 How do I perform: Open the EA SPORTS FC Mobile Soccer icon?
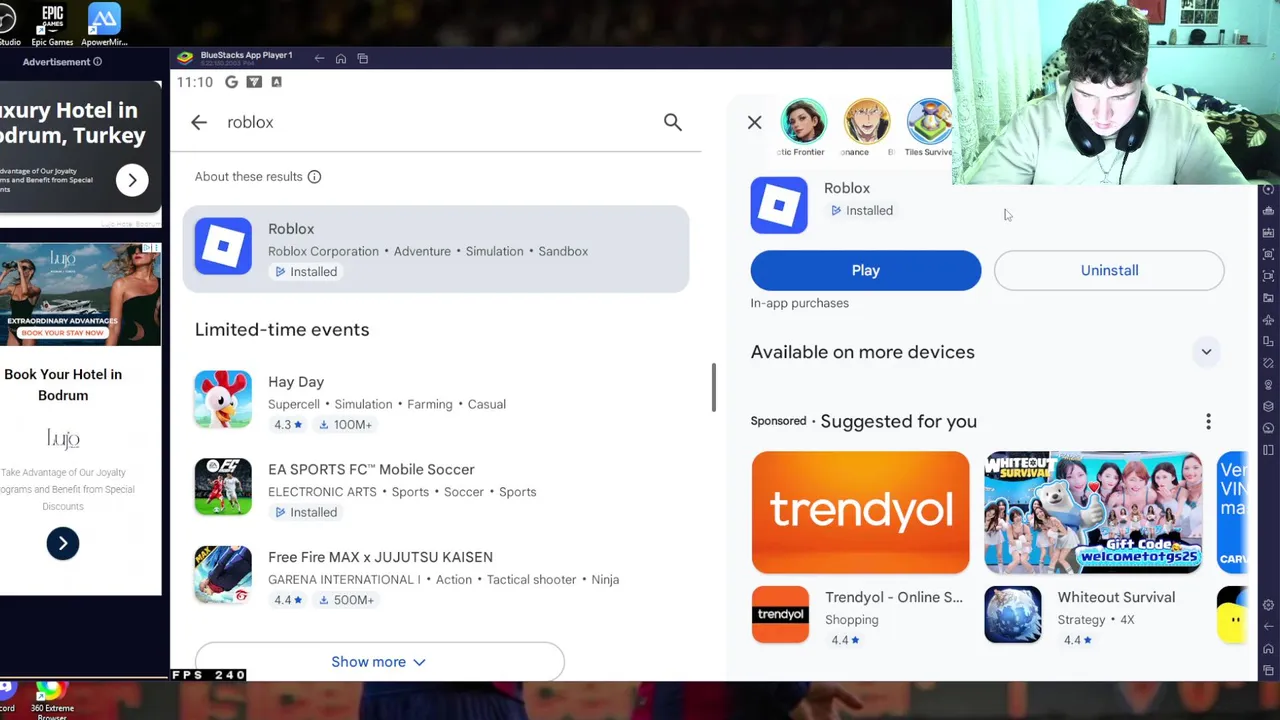[223, 486]
